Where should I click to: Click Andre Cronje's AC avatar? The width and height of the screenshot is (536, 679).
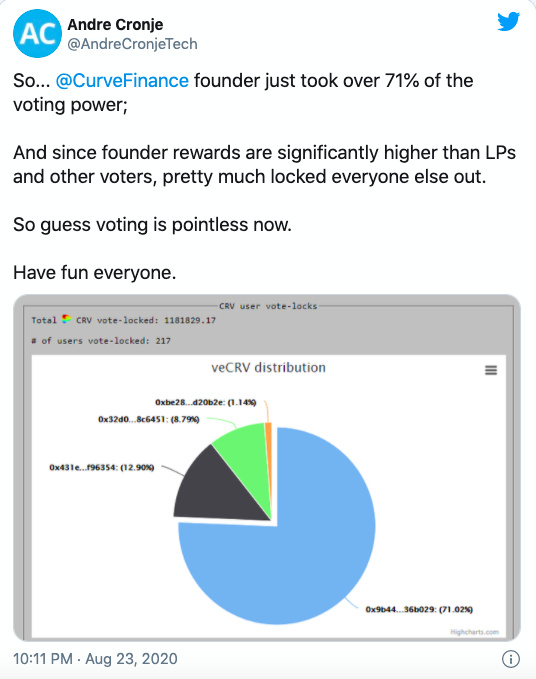37,33
